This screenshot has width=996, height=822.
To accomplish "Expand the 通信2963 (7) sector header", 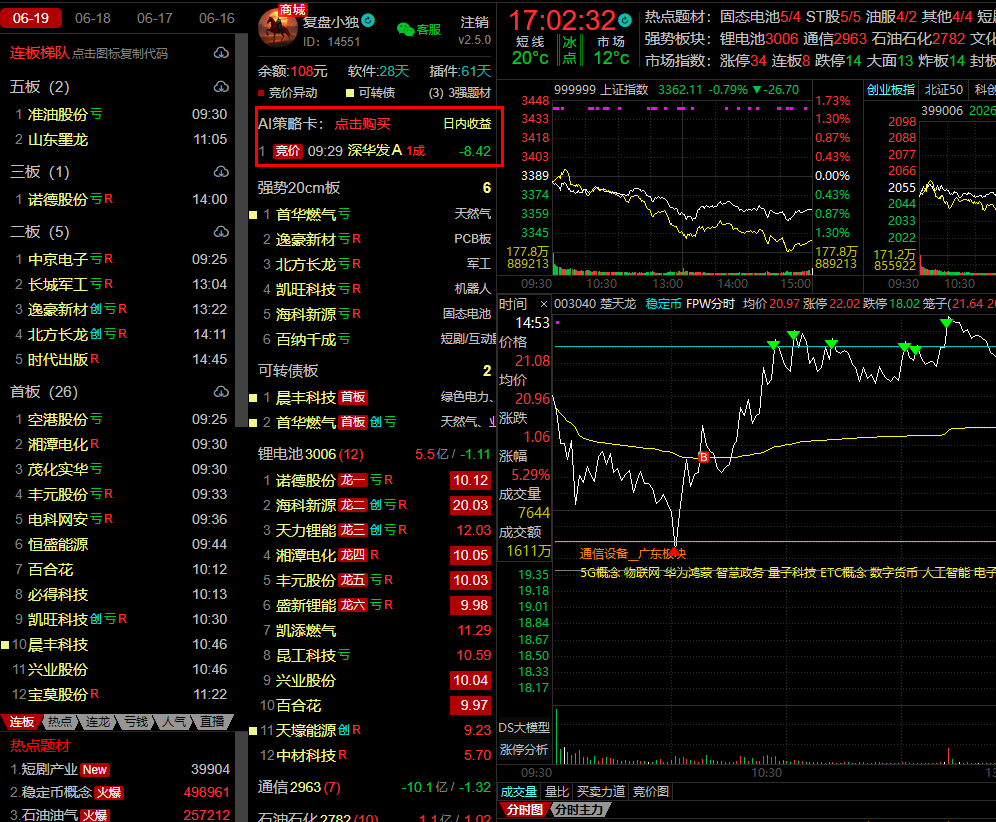I will click(x=374, y=787).
